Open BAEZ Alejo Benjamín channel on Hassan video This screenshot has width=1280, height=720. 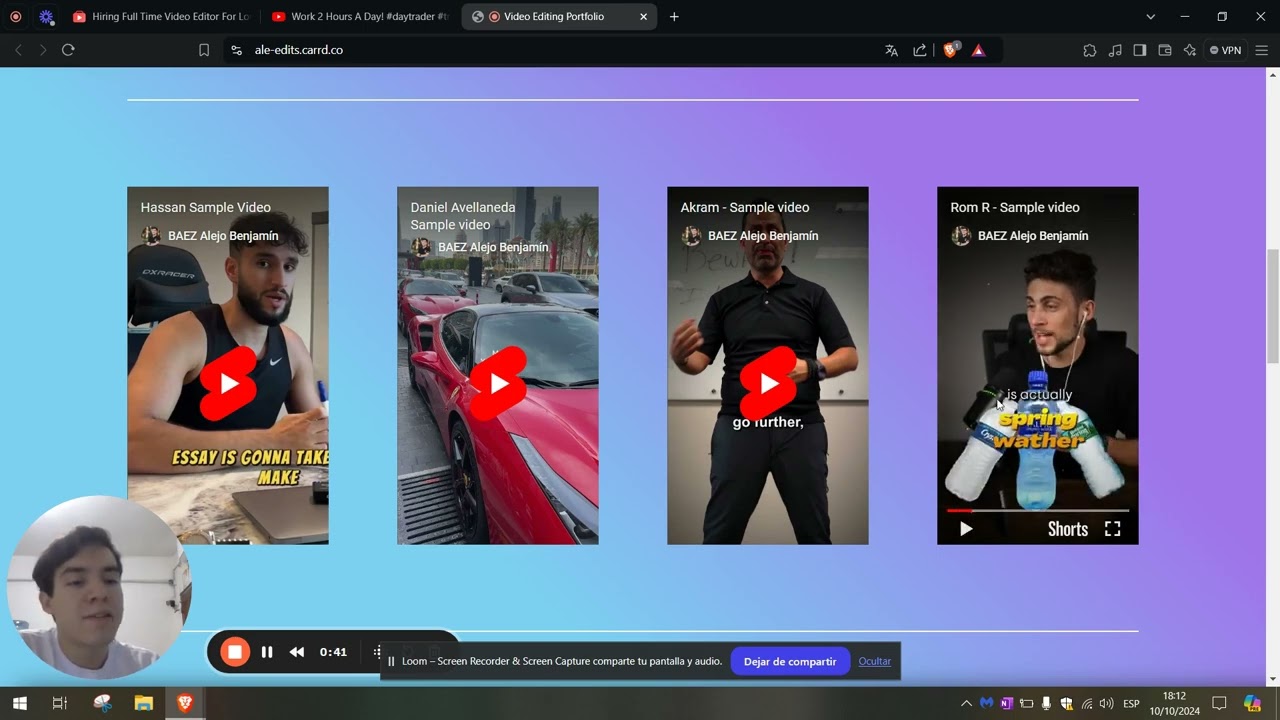[x=223, y=236]
